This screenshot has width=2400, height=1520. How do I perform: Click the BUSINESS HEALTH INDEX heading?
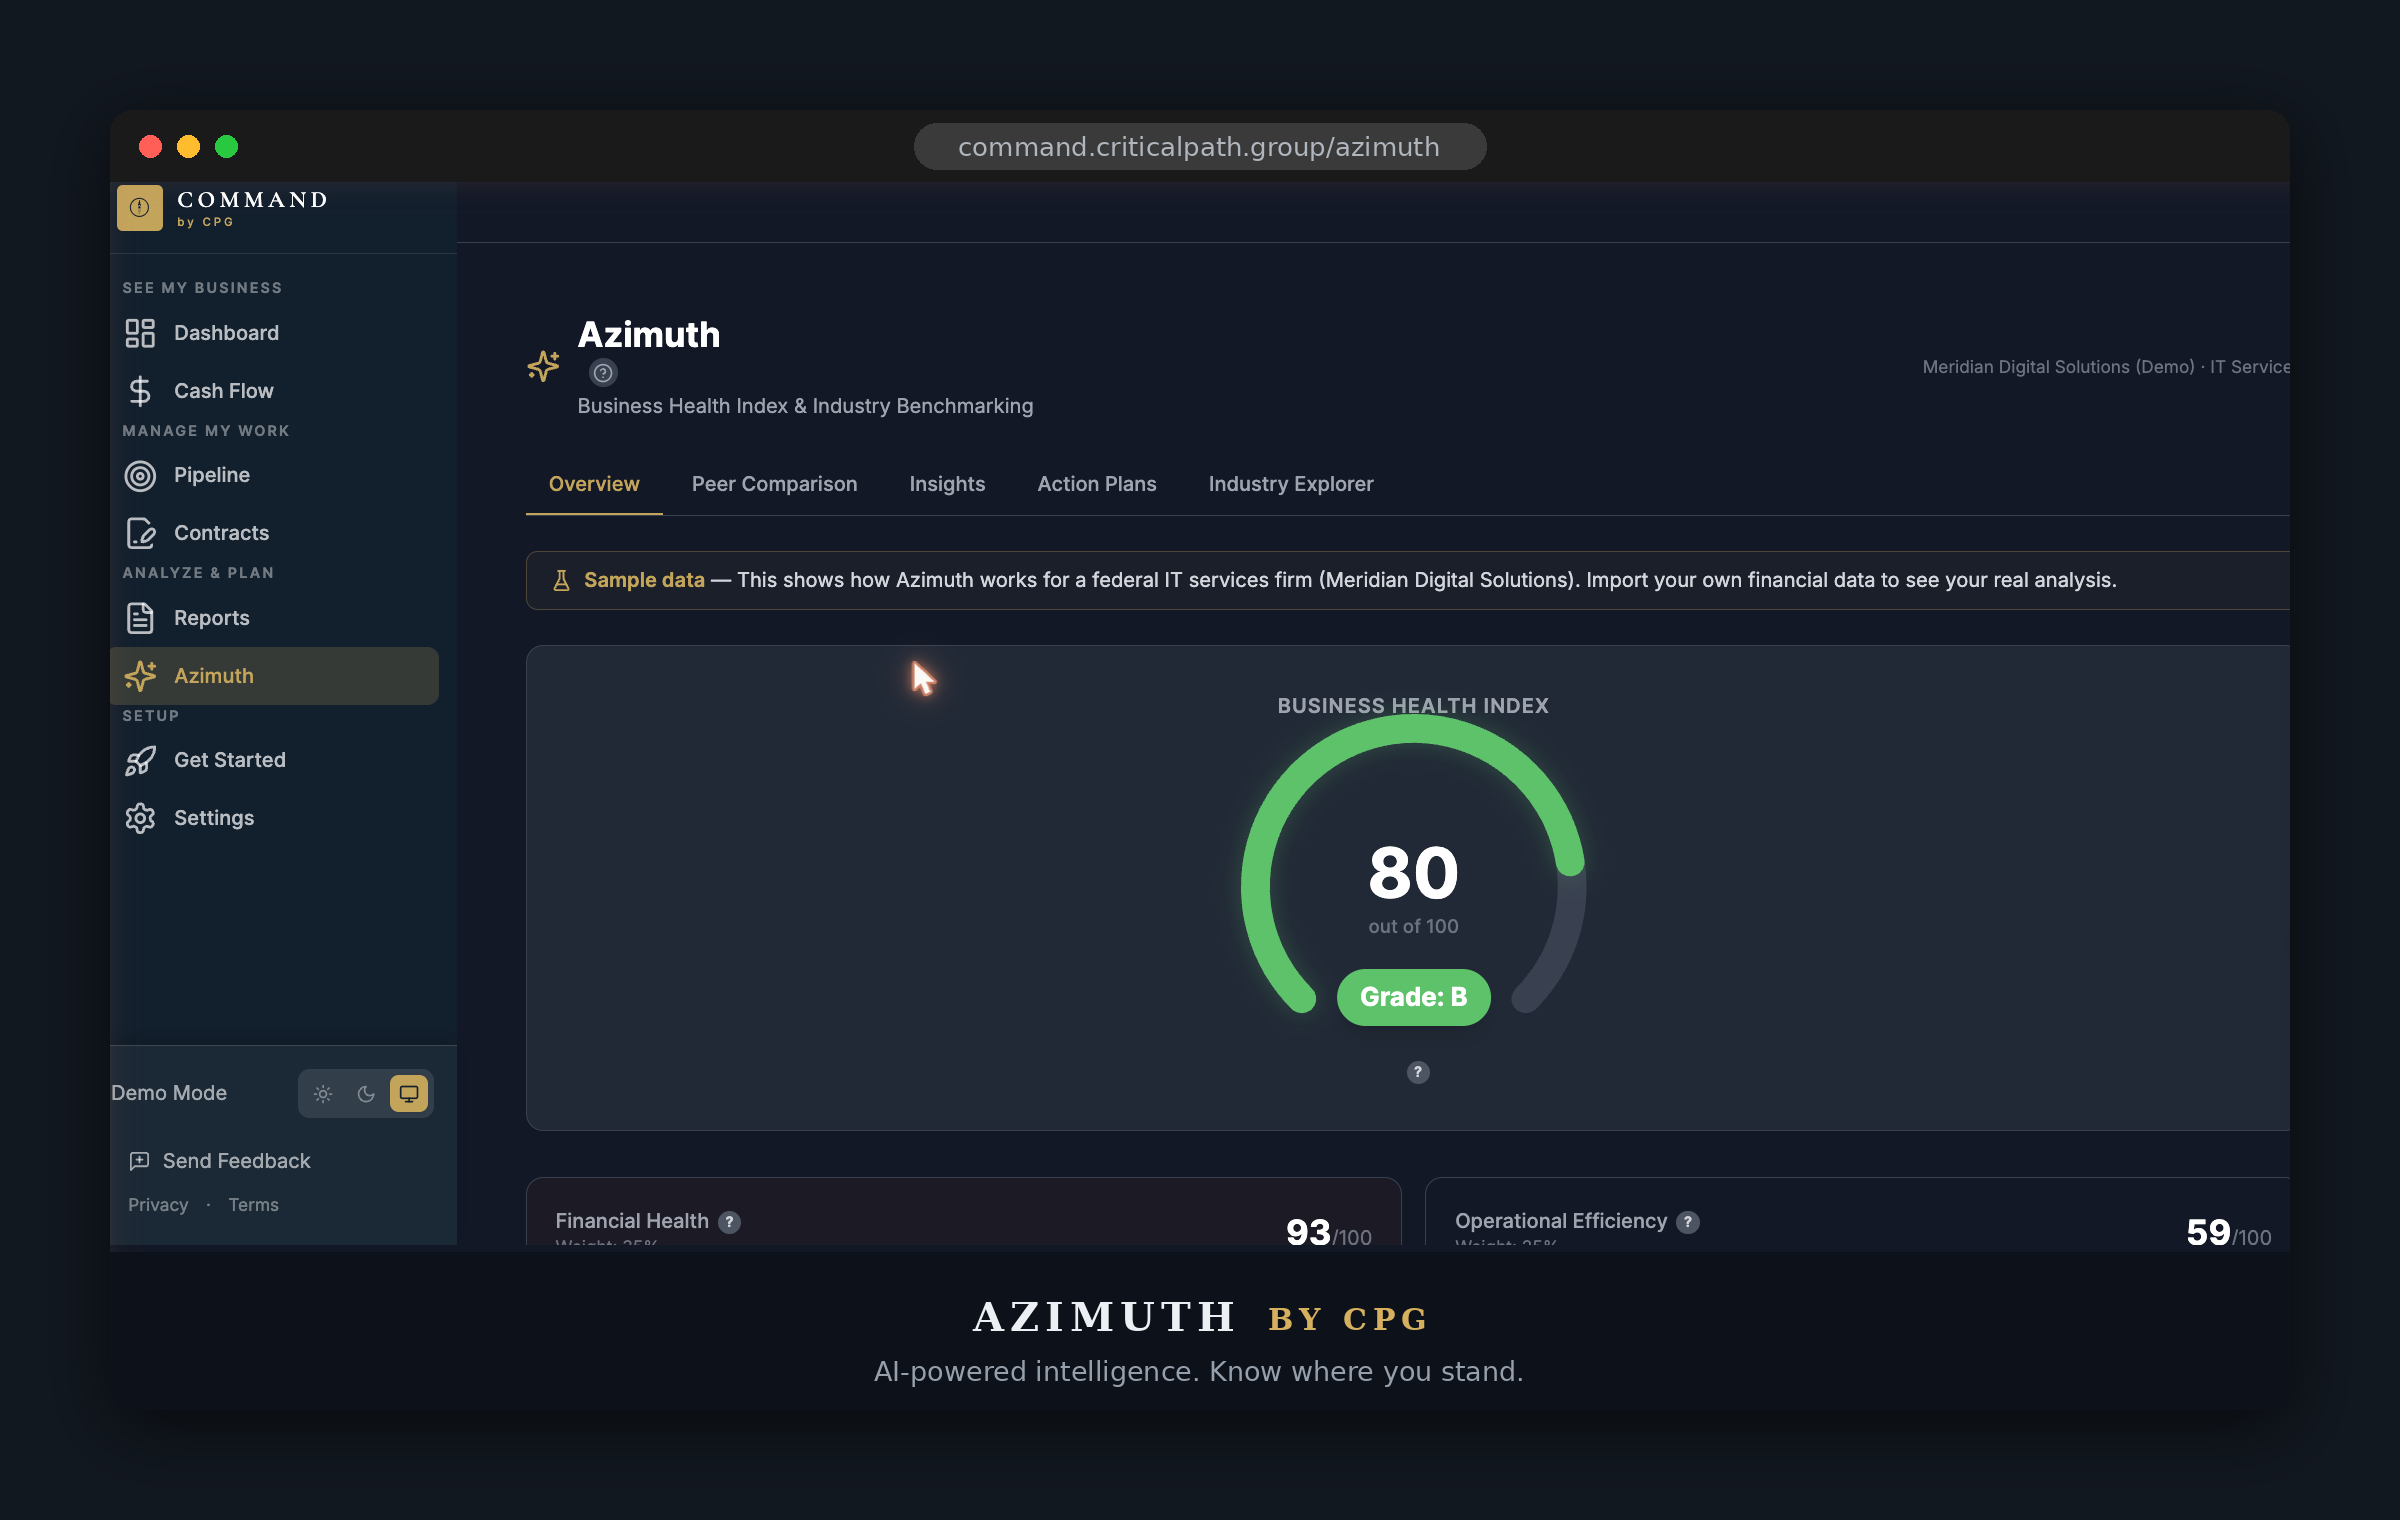(x=1413, y=706)
